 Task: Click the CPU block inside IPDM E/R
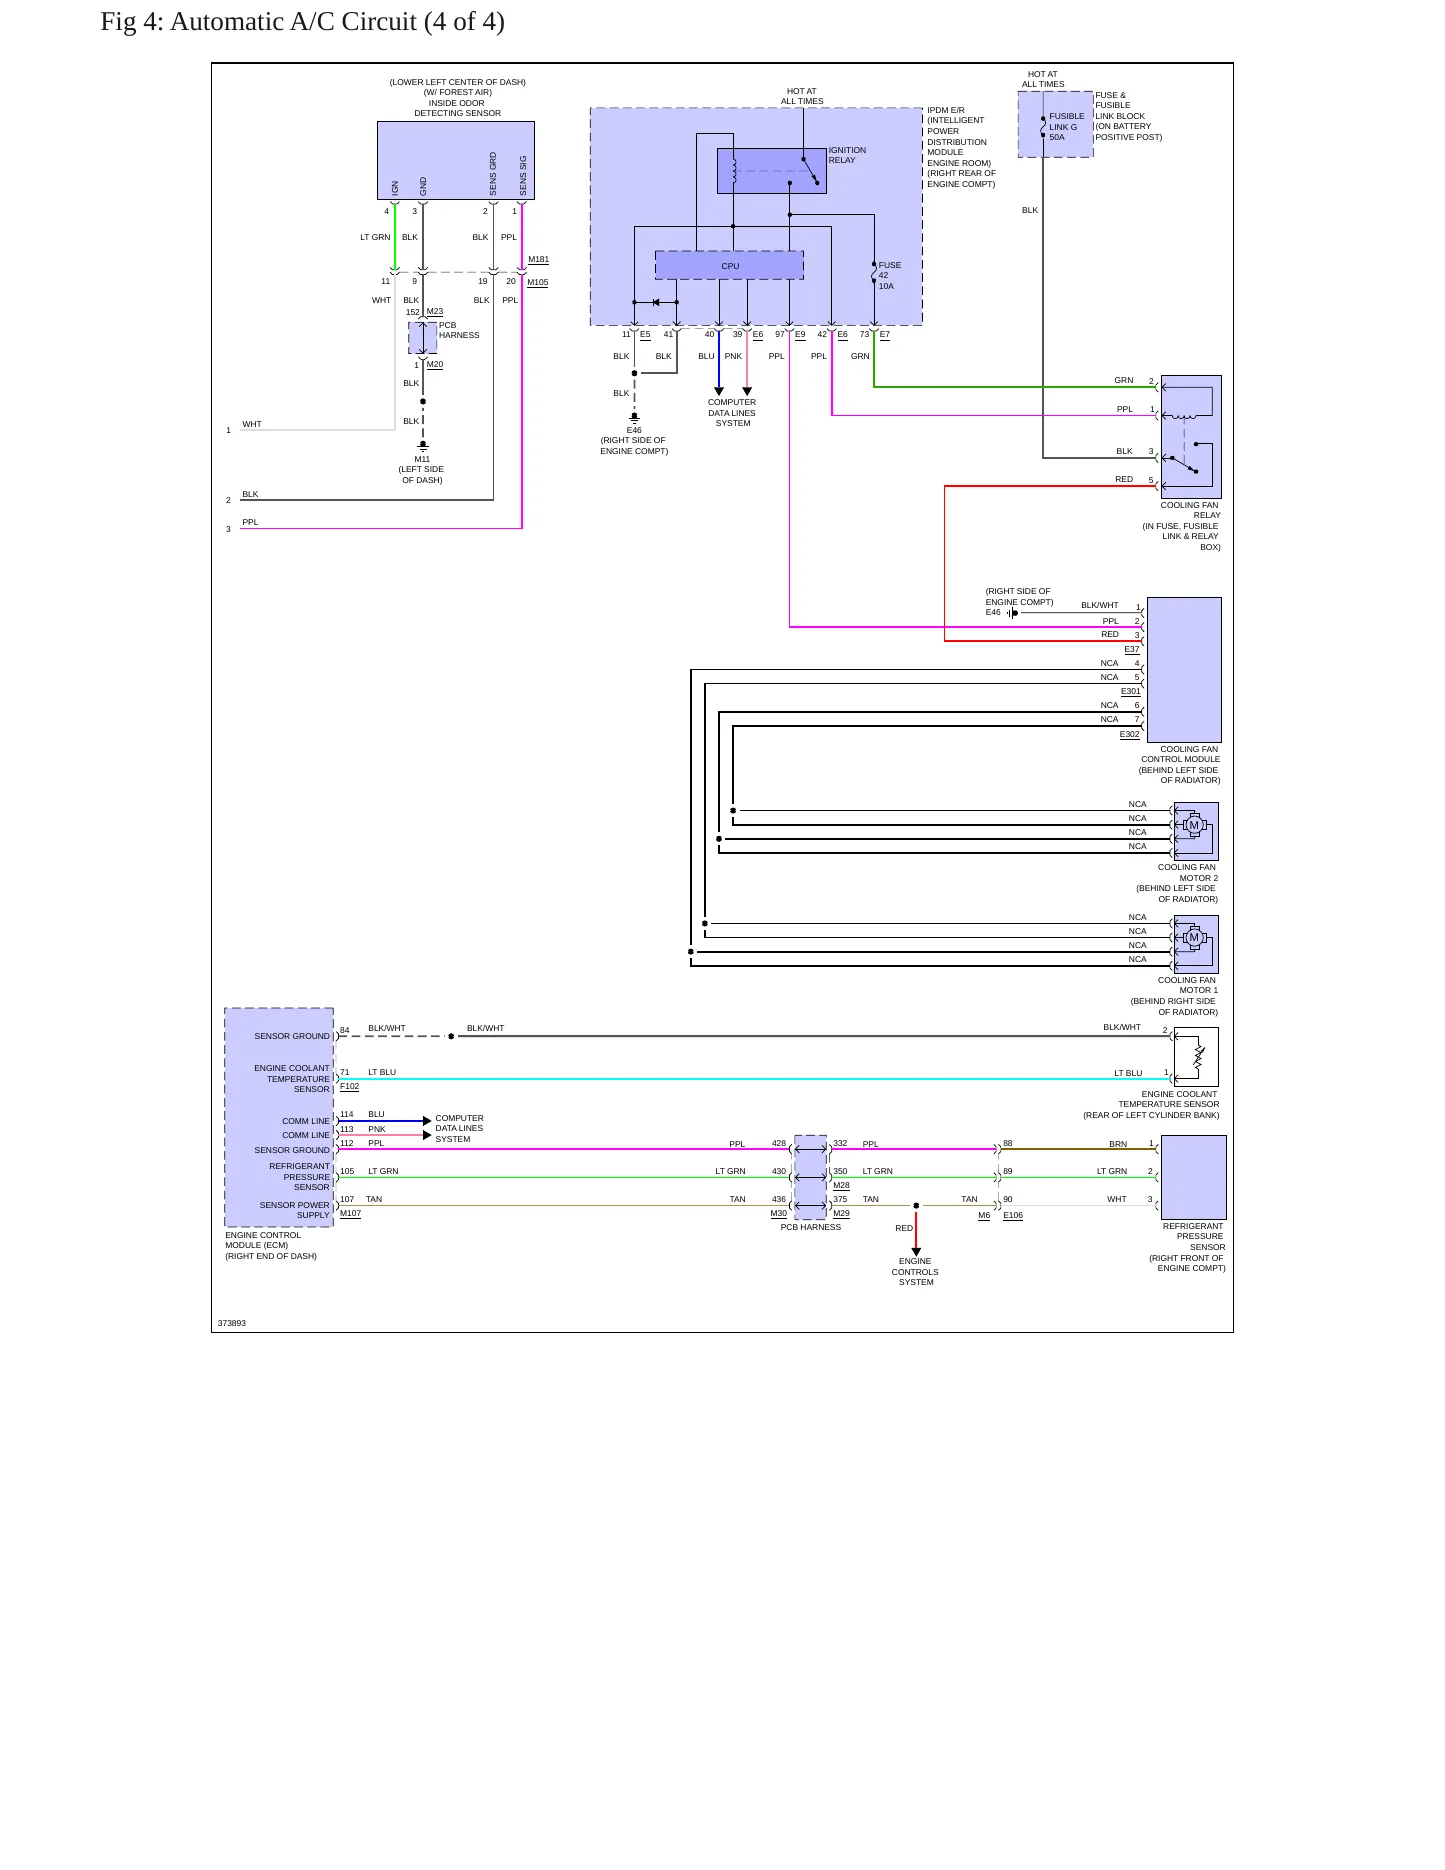pos(729,266)
